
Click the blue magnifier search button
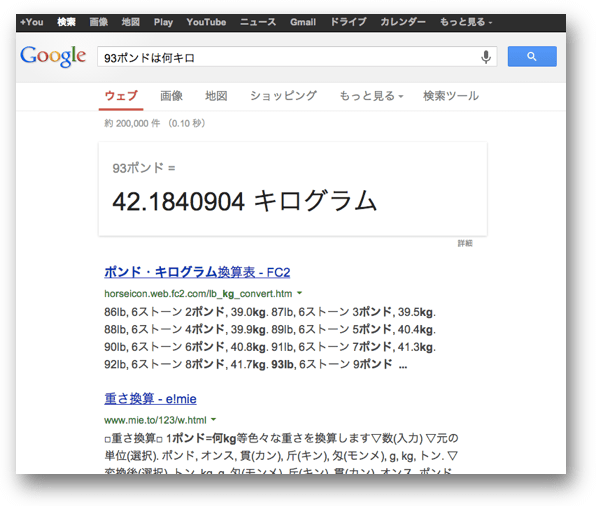click(x=532, y=57)
